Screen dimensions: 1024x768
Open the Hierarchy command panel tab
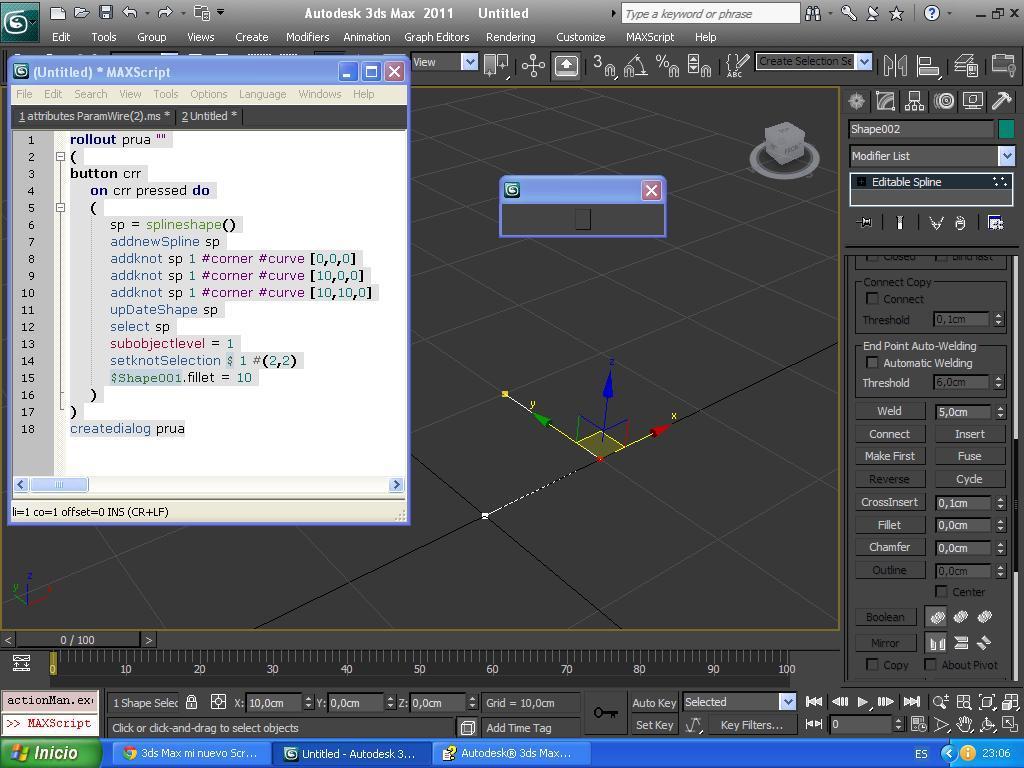pyautogui.click(x=914, y=101)
